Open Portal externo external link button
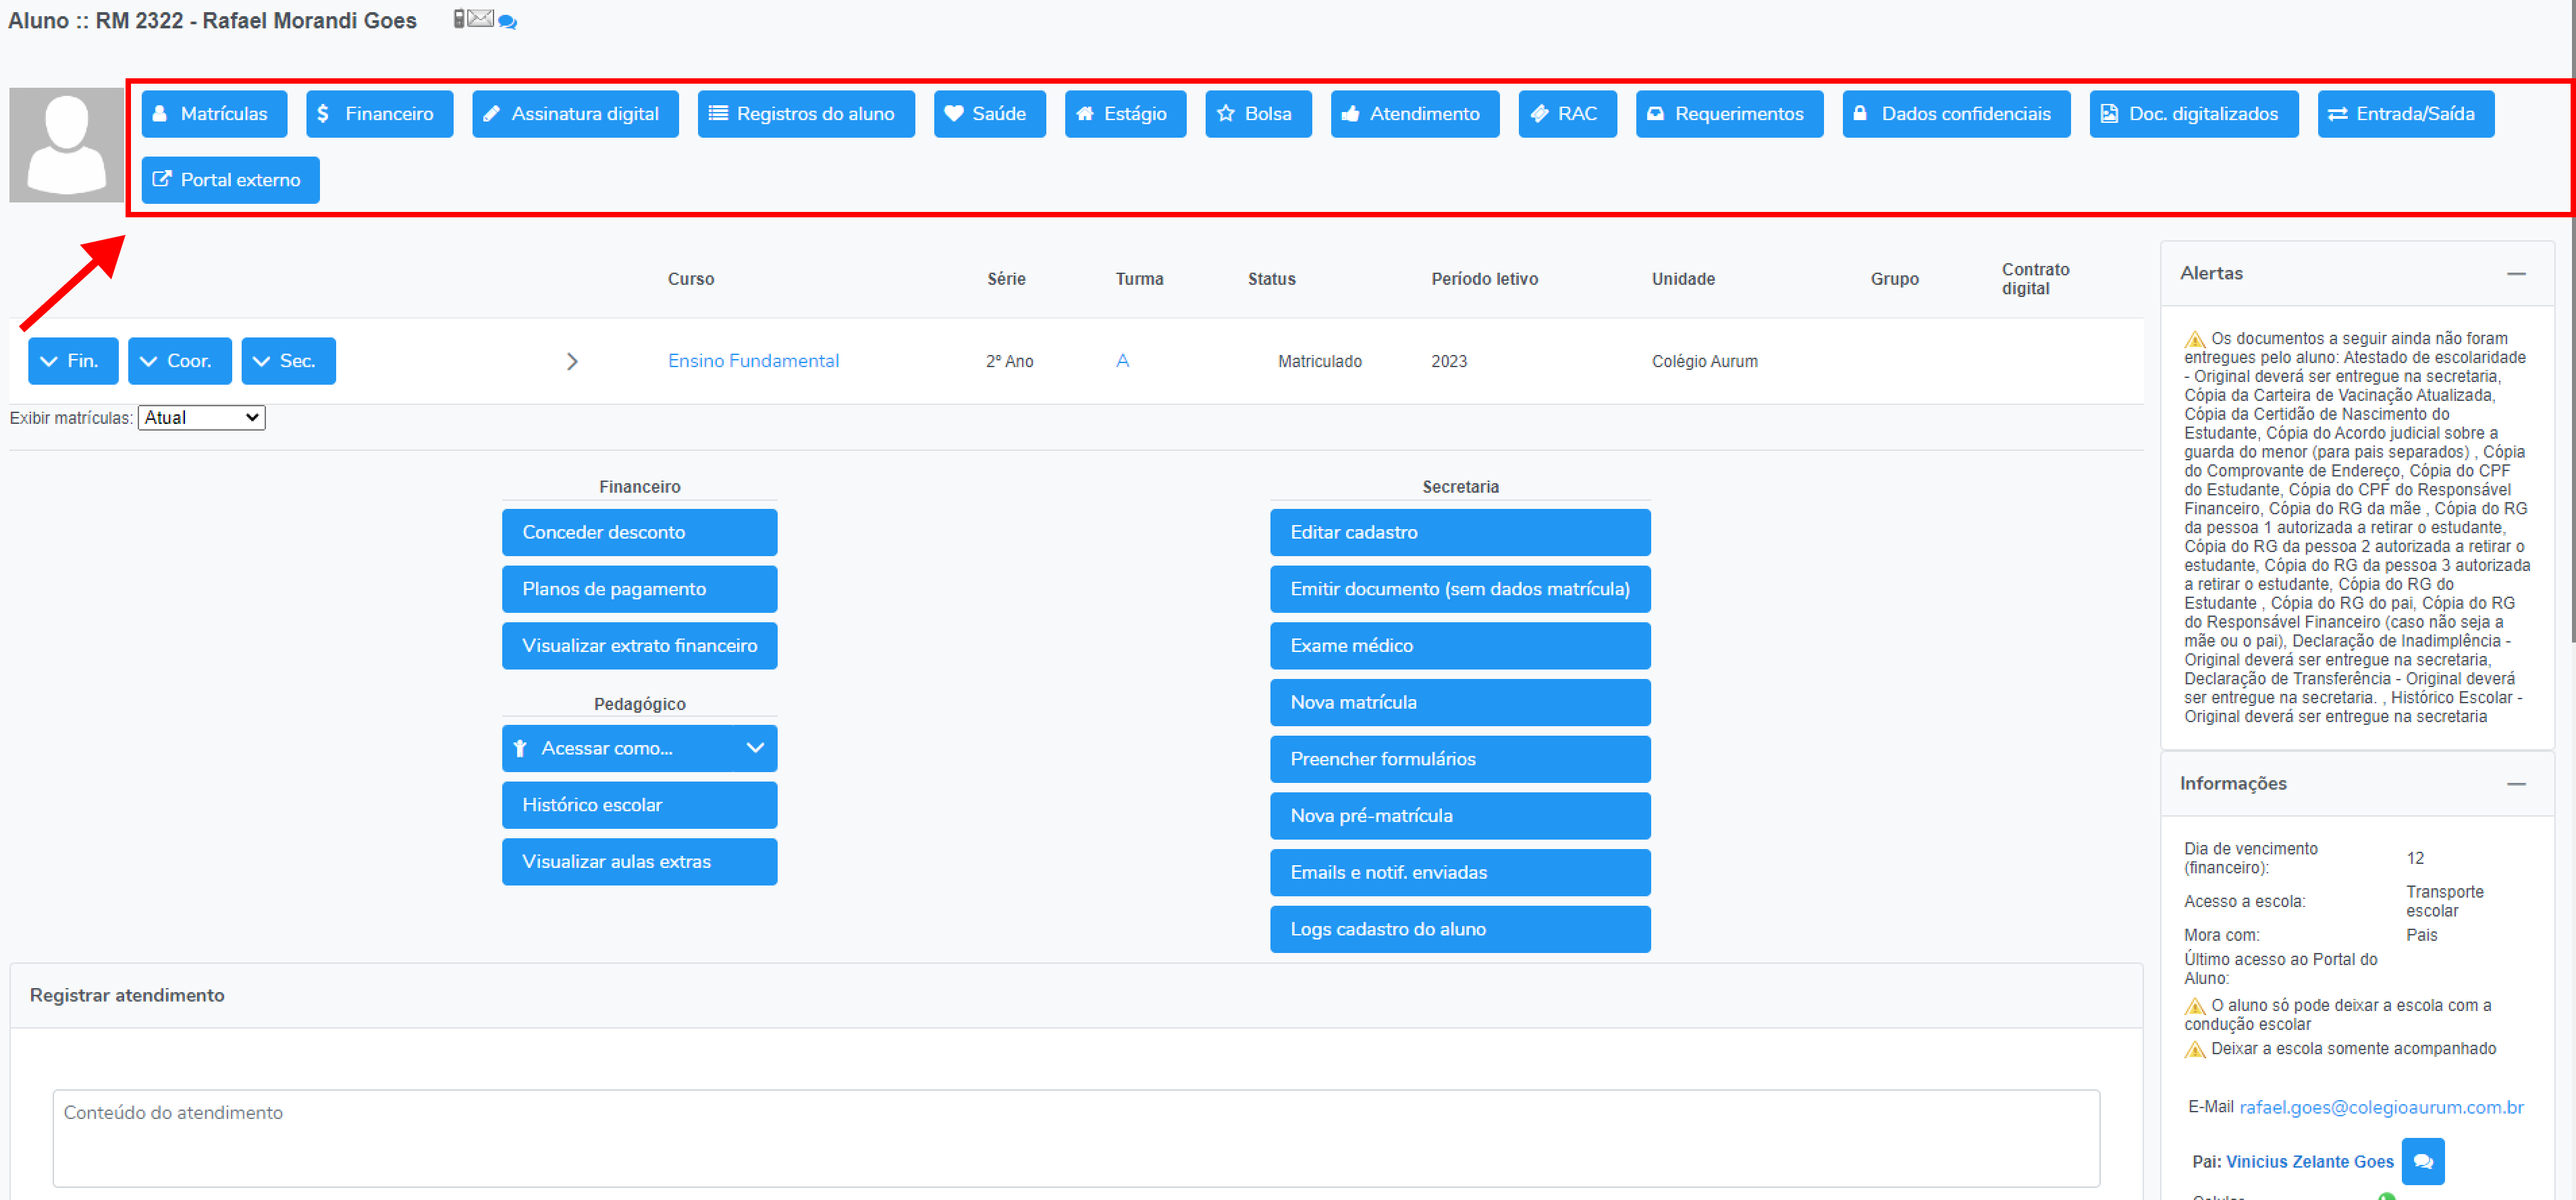2576x1200 pixels. (x=230, y=180)
